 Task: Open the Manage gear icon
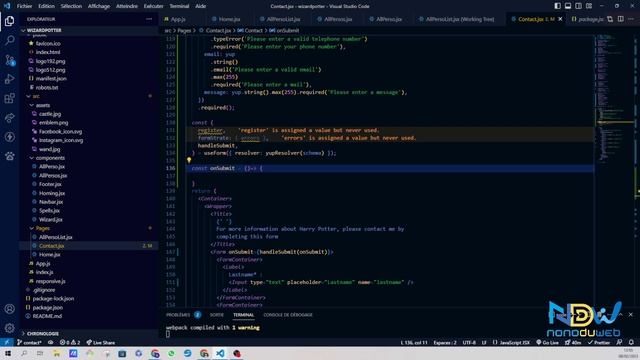pyautogui.click(x=9, y=328)
